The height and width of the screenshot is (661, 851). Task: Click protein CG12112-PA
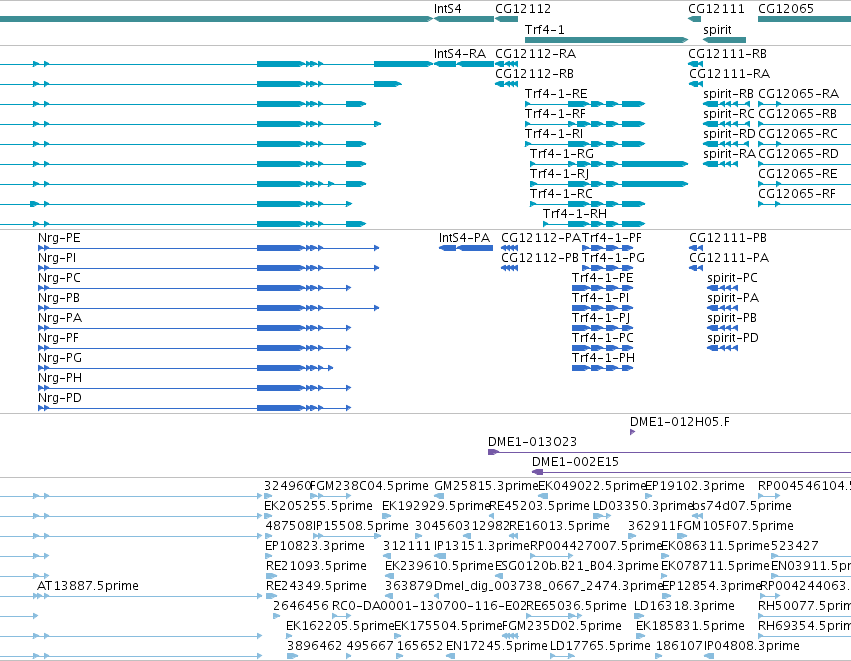tap(541, 238)
